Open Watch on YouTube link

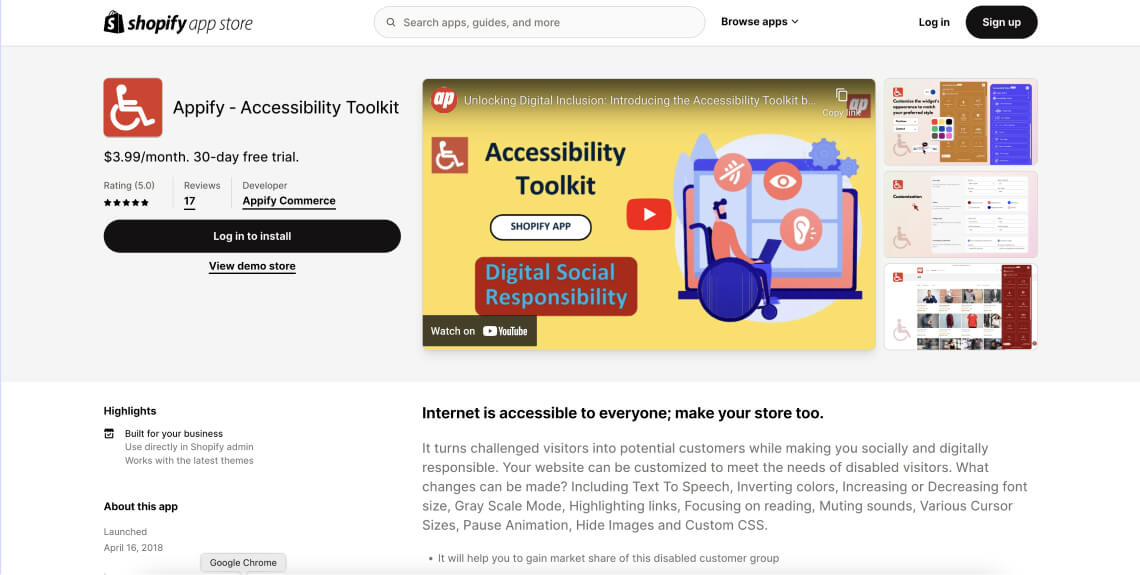click(479, 331)
